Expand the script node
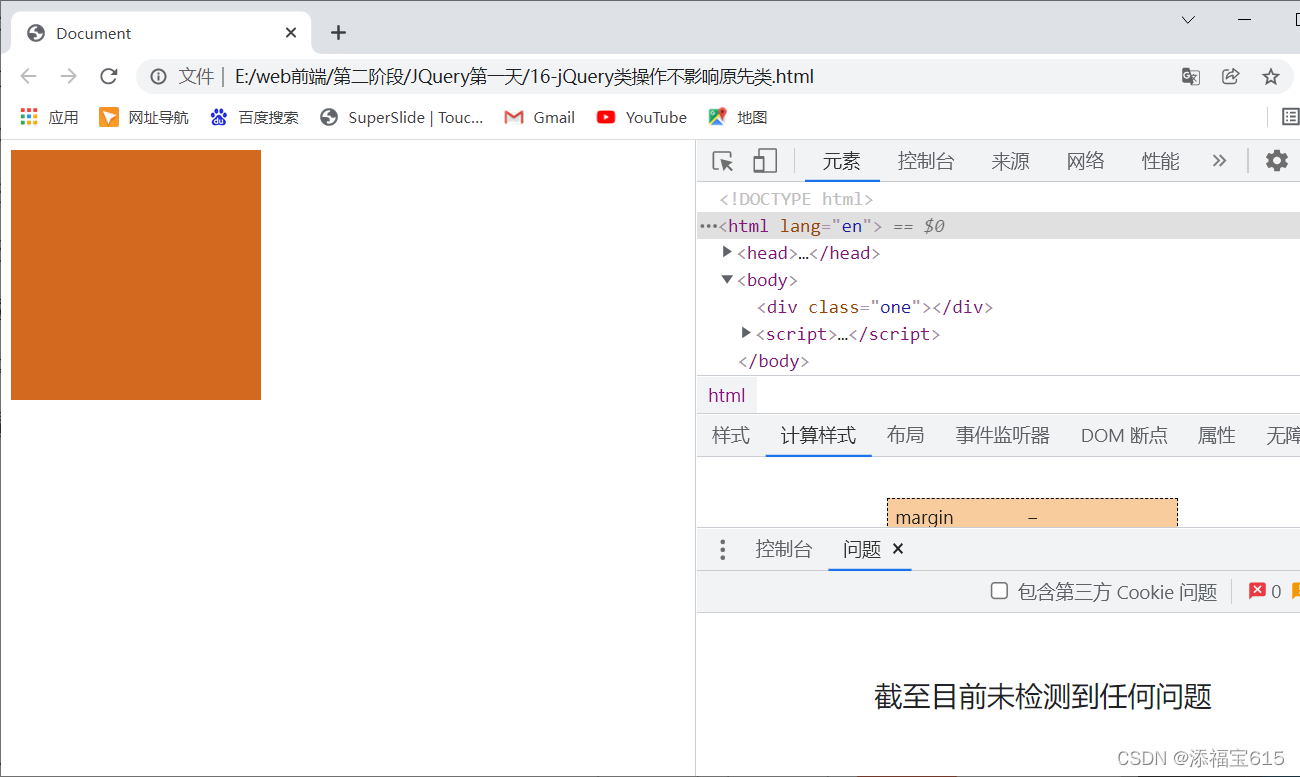Viewport: 1300px width, 777px height. pos(746,333)
